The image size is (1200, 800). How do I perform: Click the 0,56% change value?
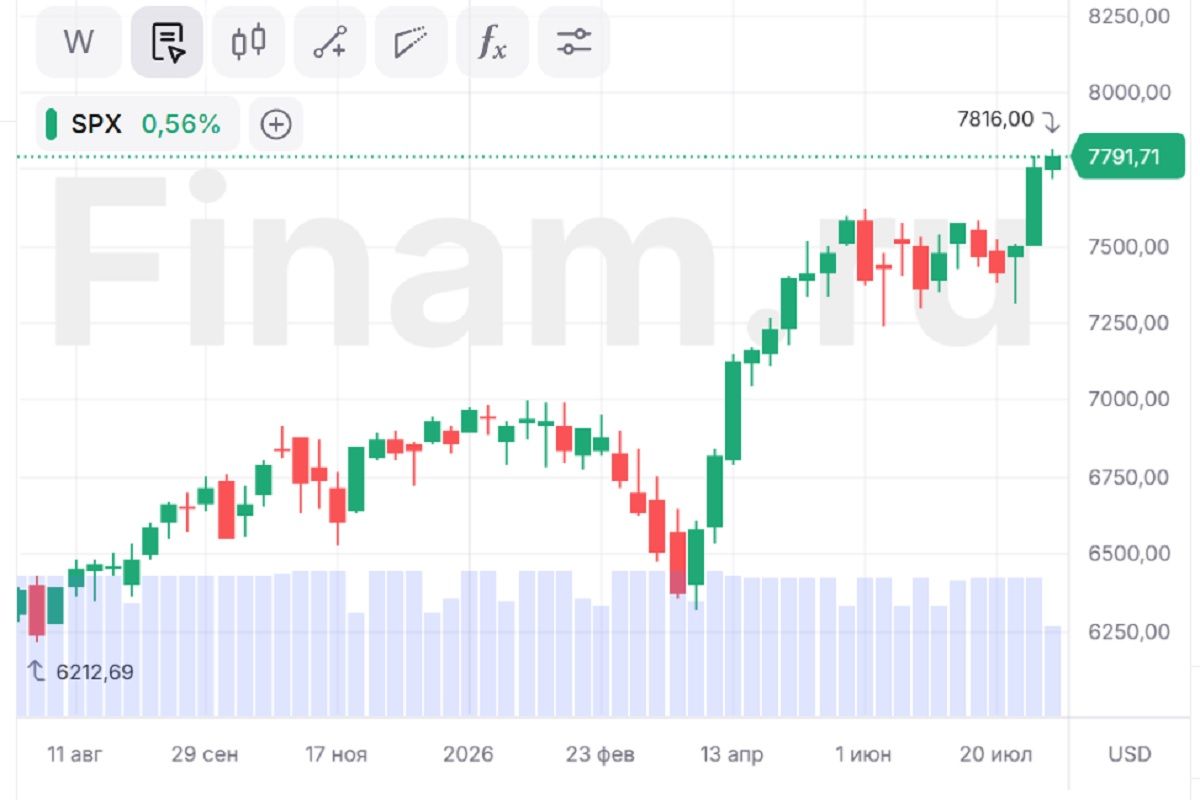coord(180,124)
